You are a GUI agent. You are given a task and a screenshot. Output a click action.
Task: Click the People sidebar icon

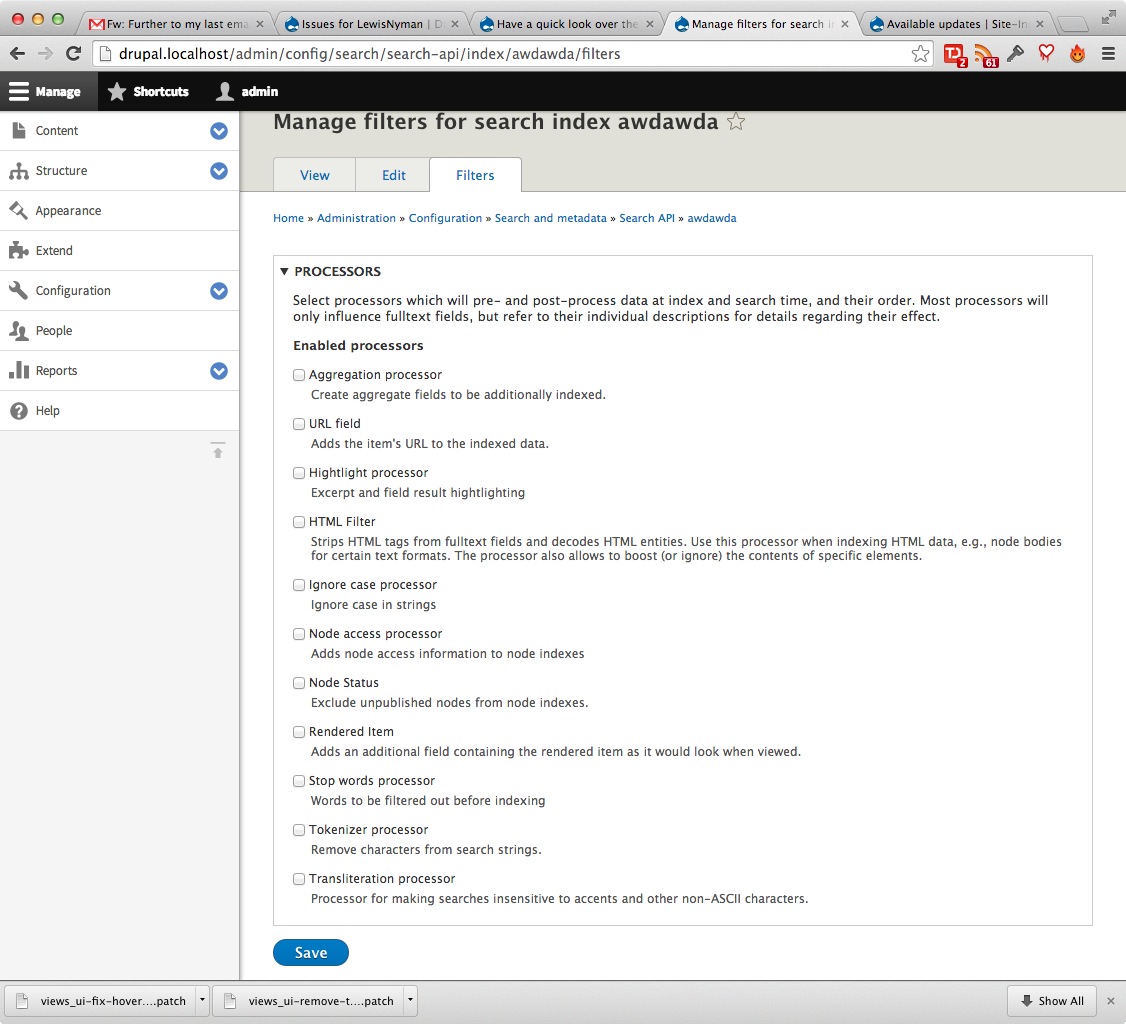[x=19, y=330]
